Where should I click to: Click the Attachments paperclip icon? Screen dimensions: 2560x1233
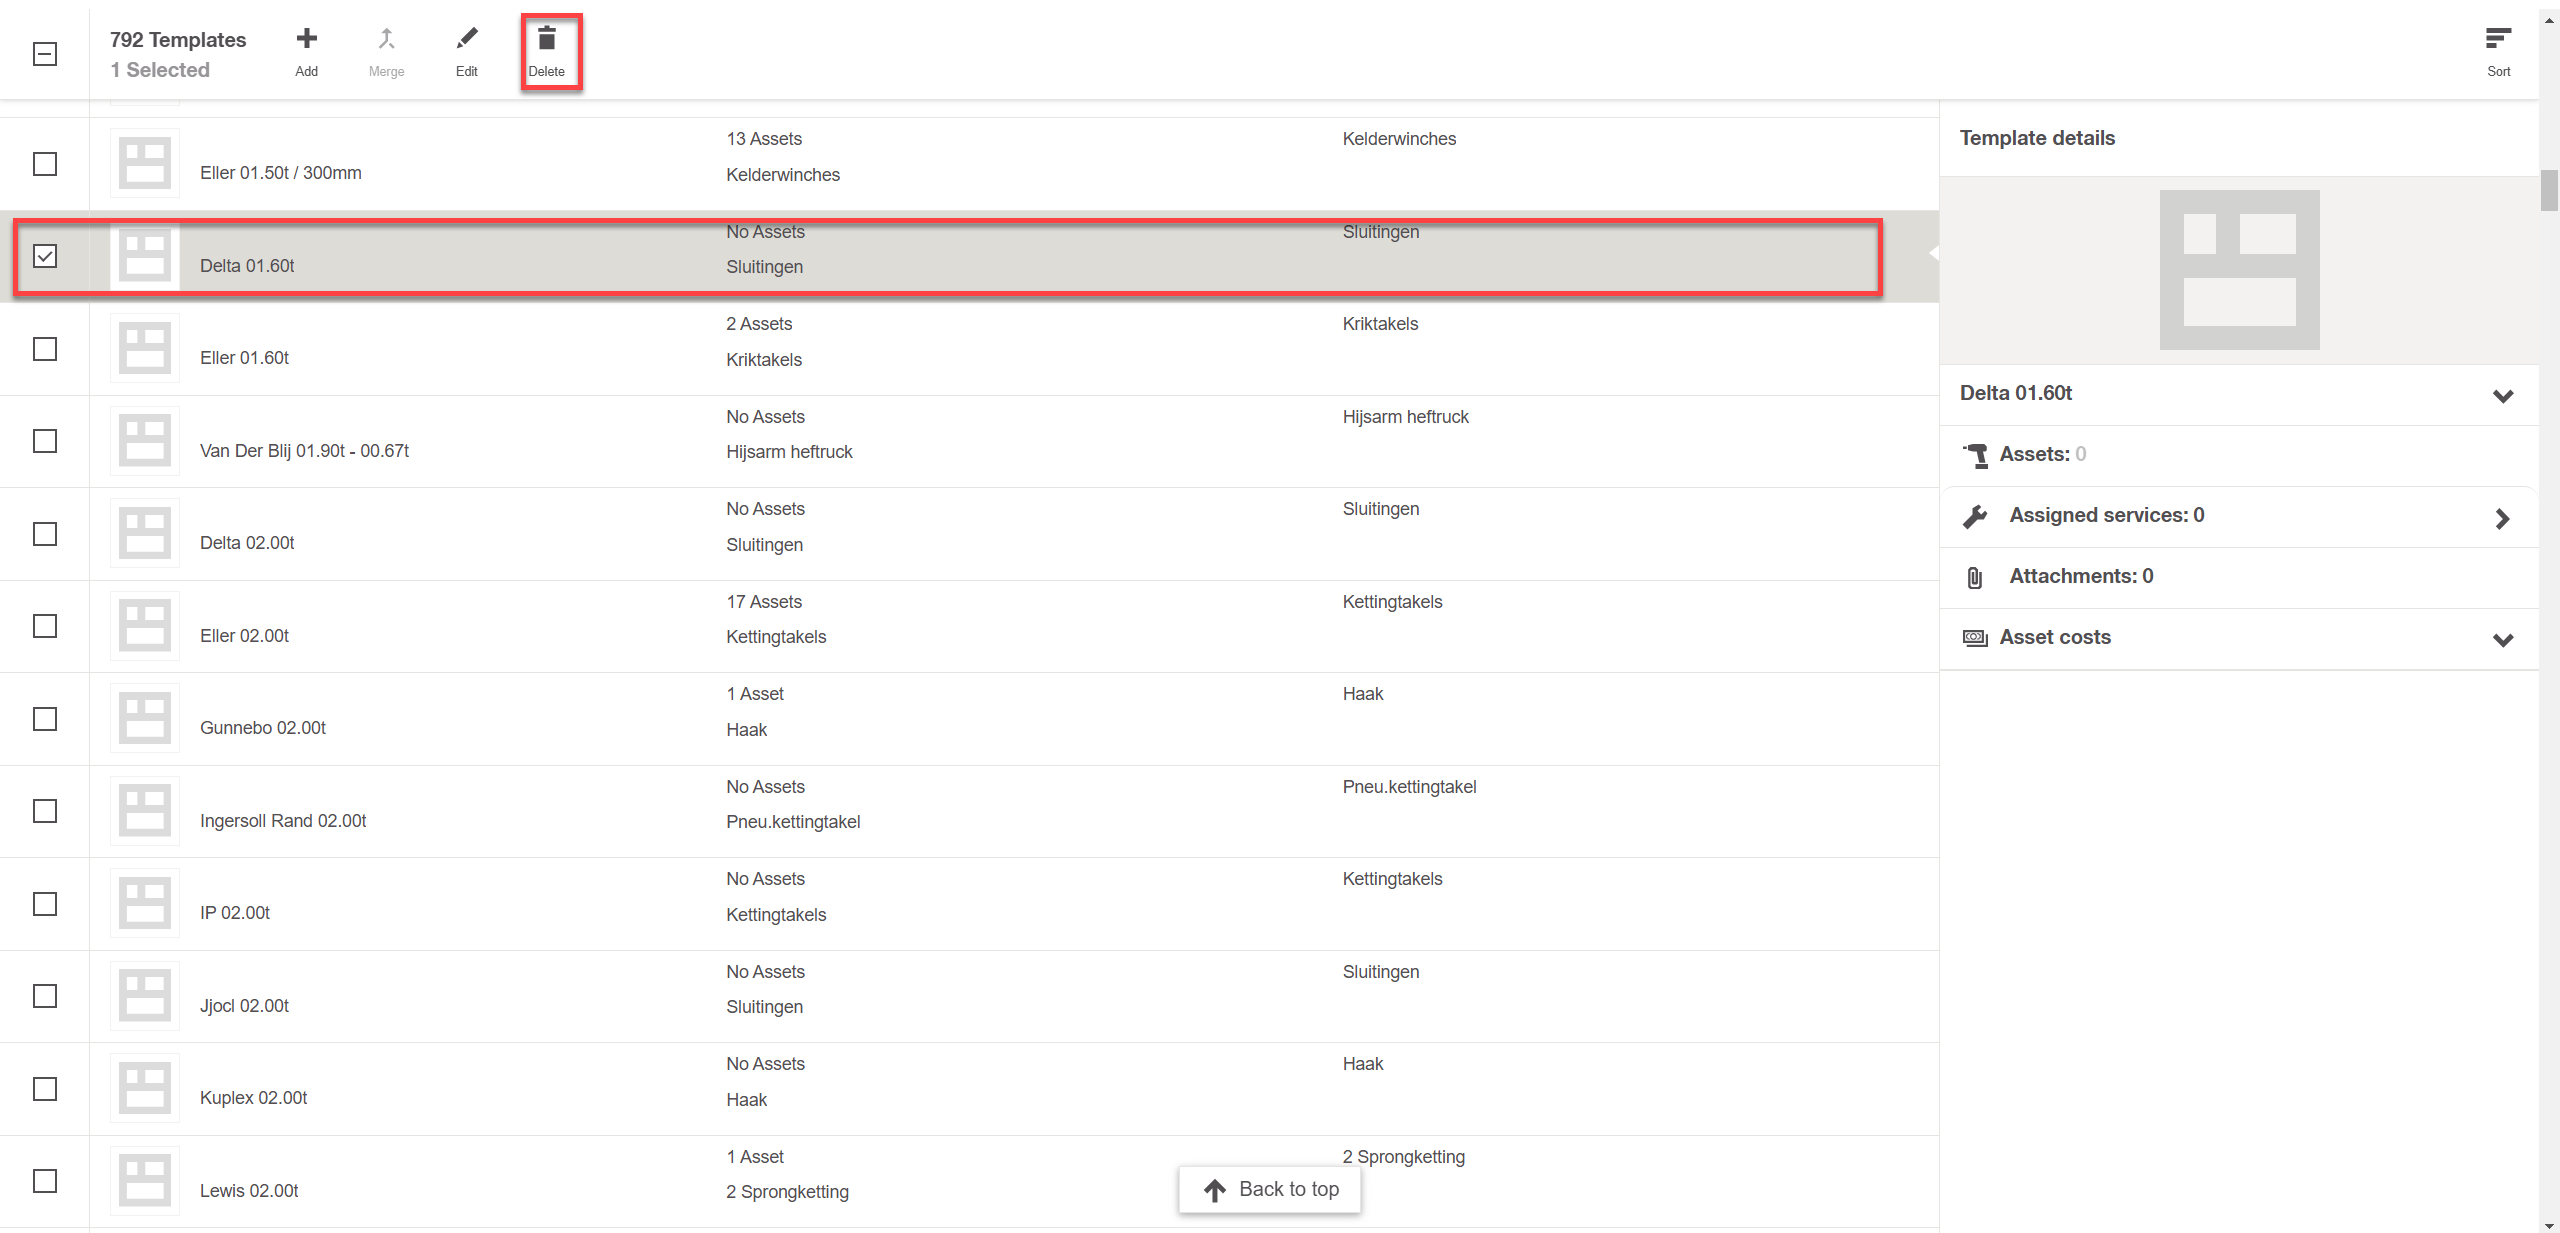1975,577
